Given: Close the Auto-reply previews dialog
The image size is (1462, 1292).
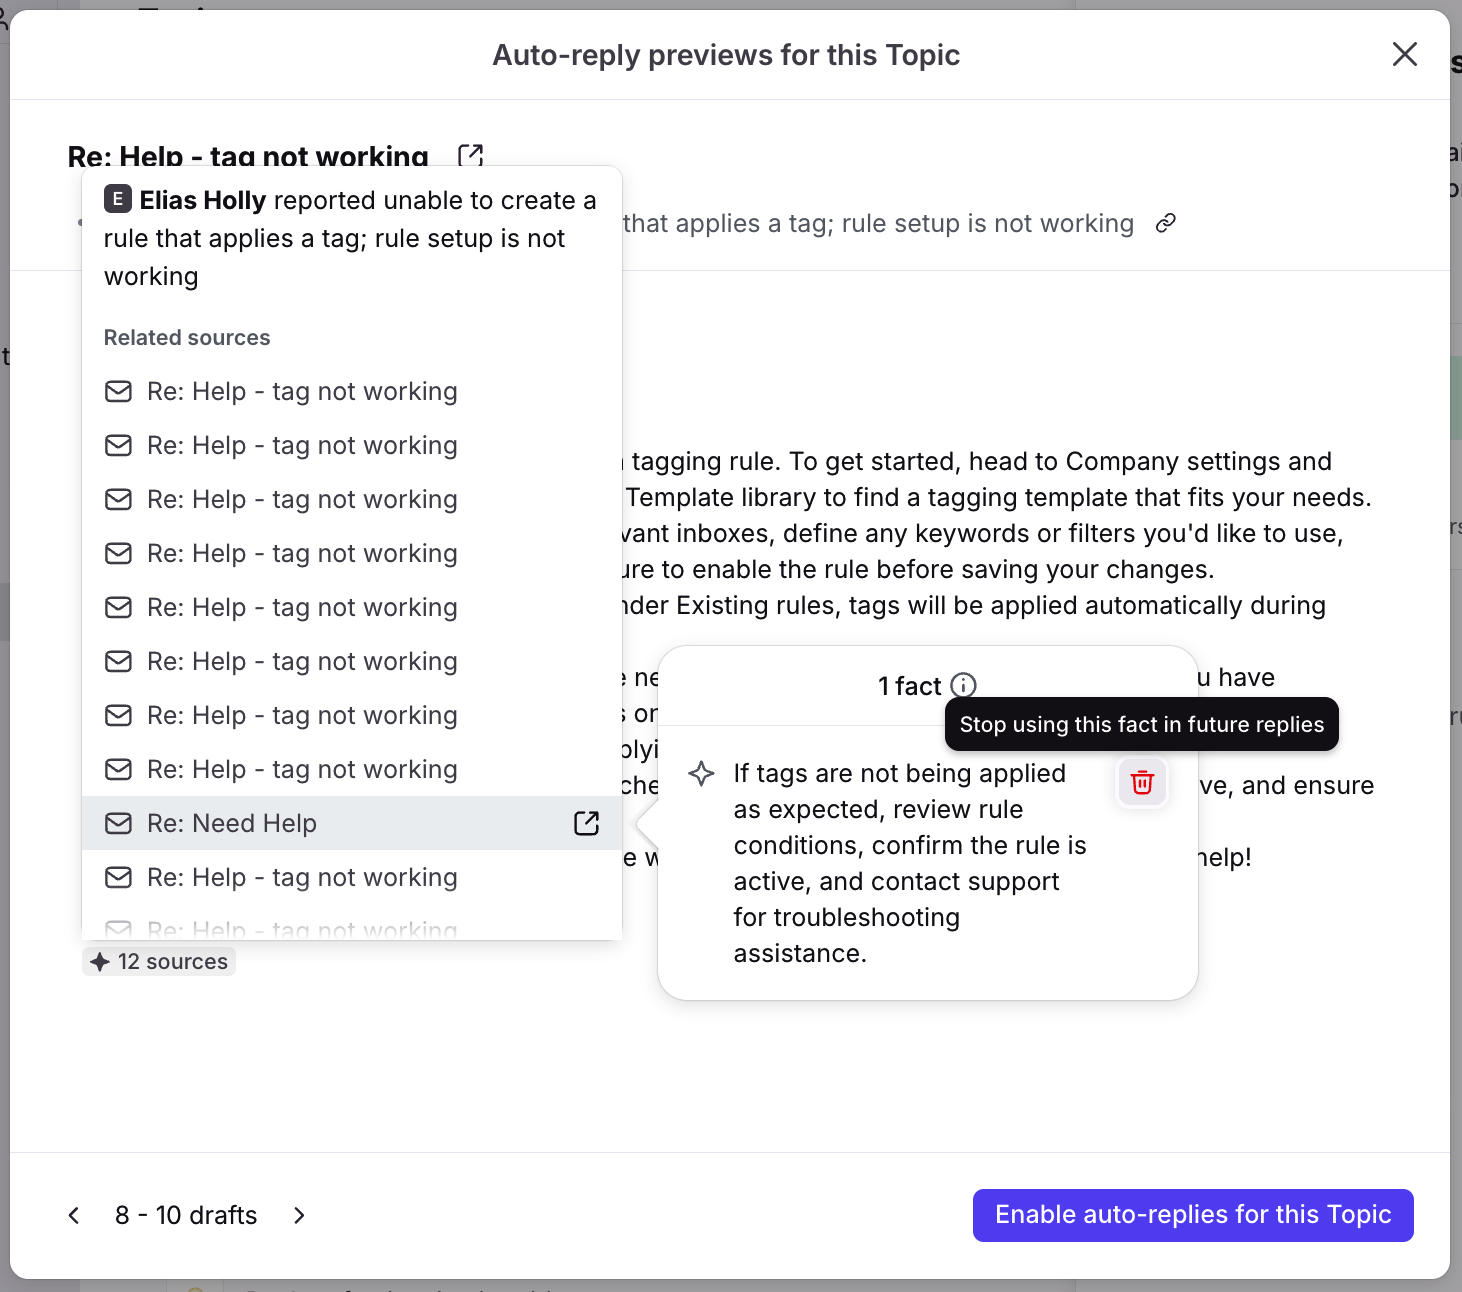Looking at the screenshot, I should pyautogui.click(x=1404, y=55).
